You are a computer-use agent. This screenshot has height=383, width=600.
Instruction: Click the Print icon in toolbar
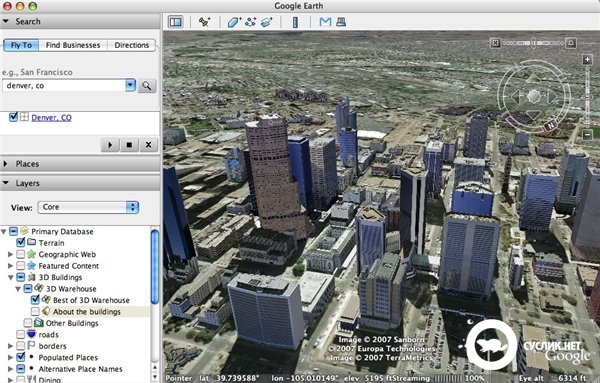(341, 22)
